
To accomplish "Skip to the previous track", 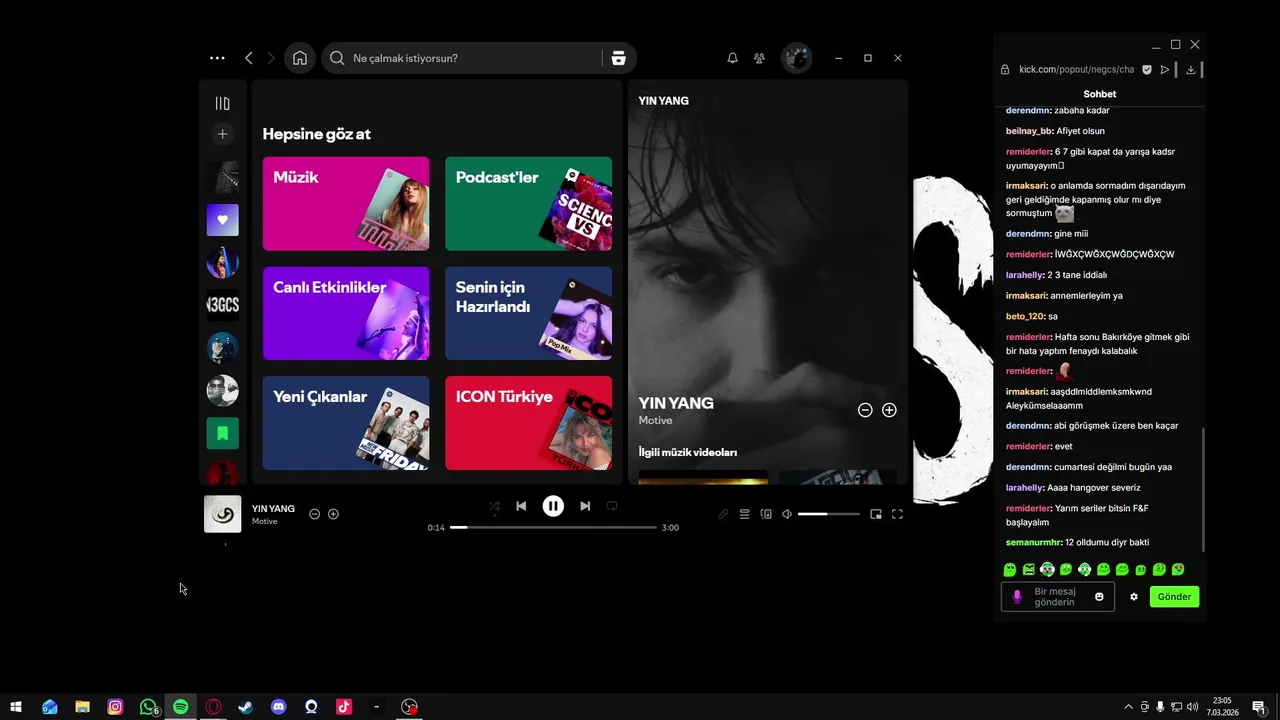I will [521, 506].
